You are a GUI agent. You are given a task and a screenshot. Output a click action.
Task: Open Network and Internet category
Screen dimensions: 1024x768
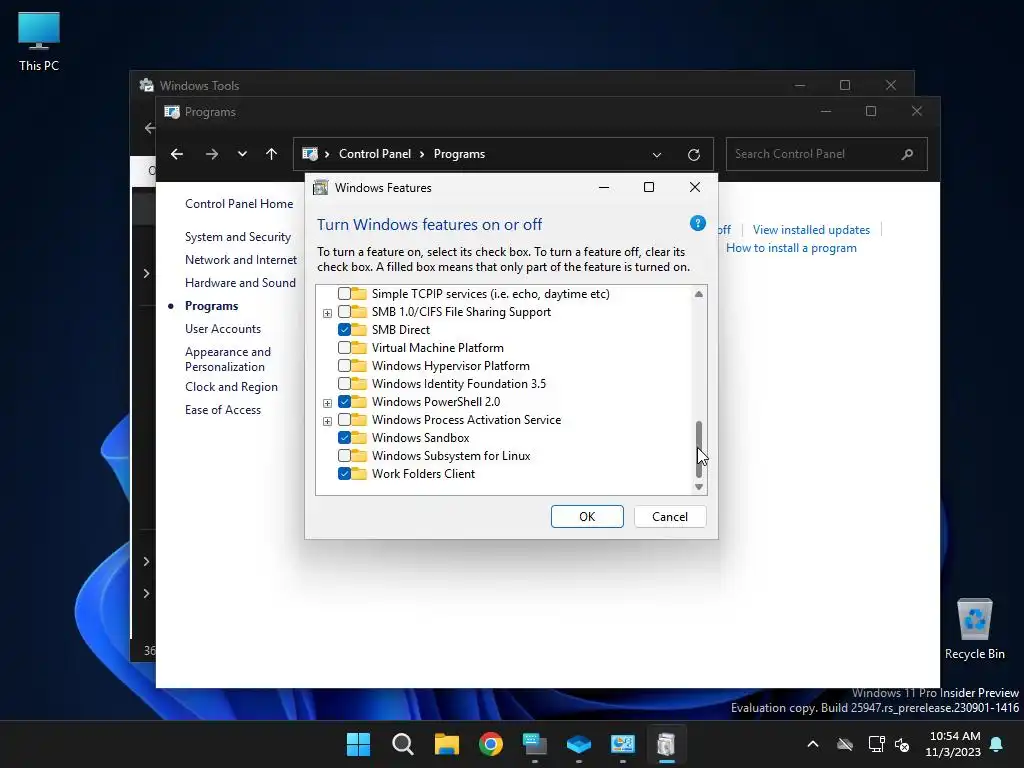pyautogui.click(x=241, y=259)
